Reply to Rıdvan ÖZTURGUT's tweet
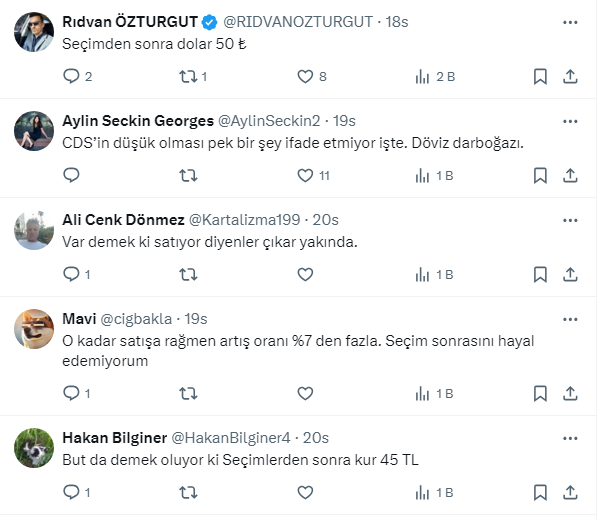The width and height of the screenshot is (608, 520). click(71, 76)
